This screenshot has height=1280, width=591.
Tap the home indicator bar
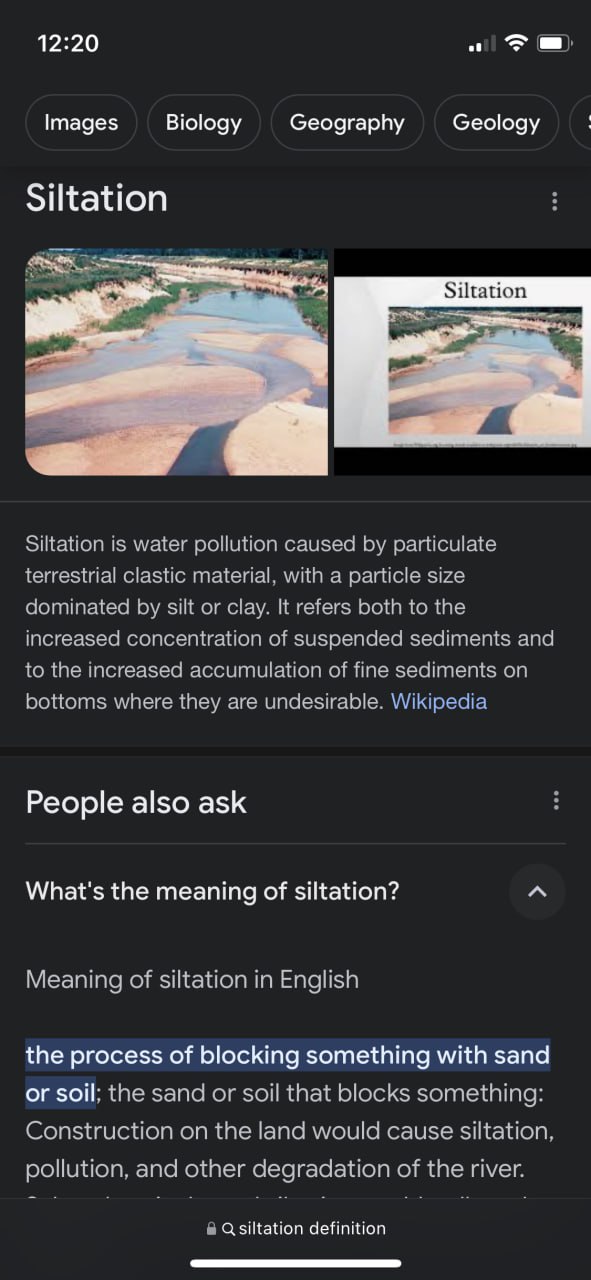(296, 1263)
